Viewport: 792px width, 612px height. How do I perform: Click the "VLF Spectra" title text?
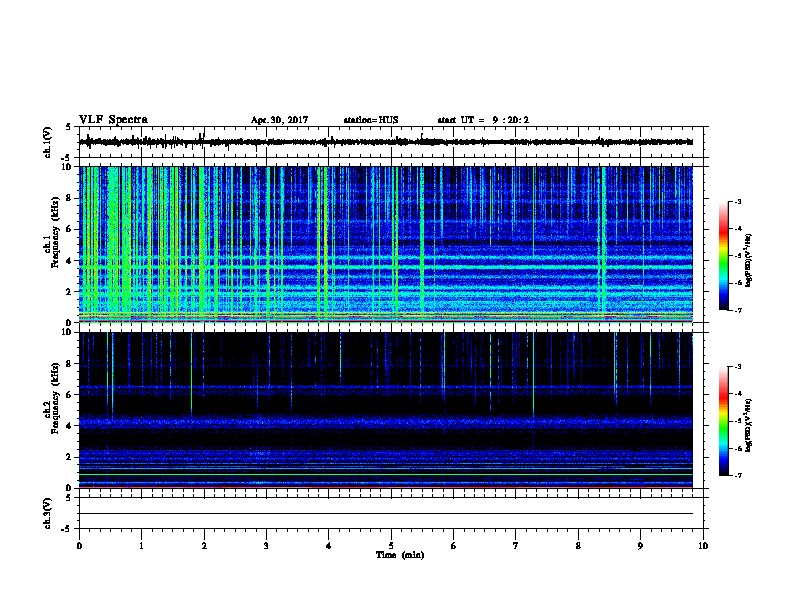pos(113,120)
